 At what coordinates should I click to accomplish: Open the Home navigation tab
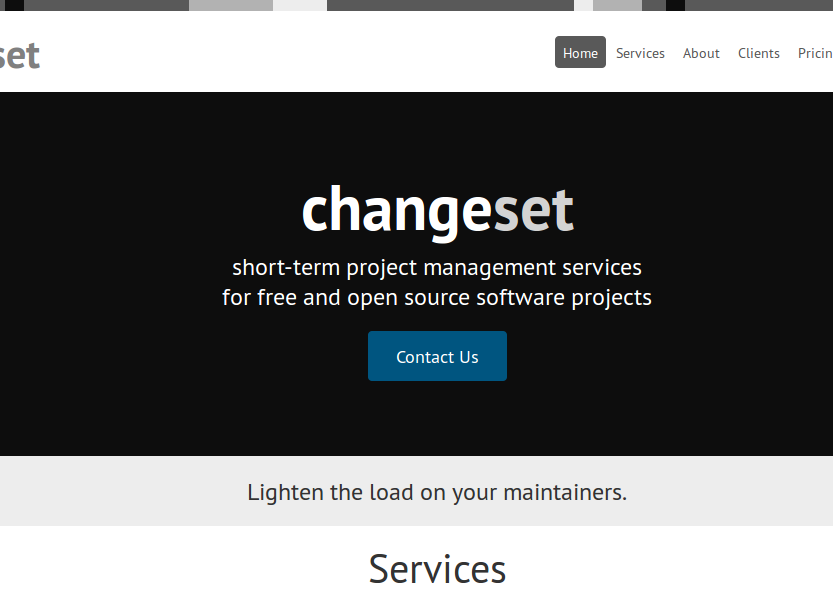click(580, 53)
